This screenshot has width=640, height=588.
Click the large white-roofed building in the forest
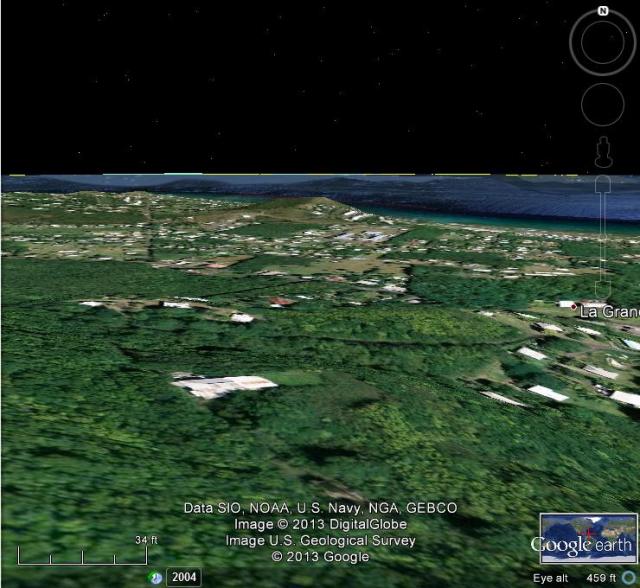[x=226, y=386]
